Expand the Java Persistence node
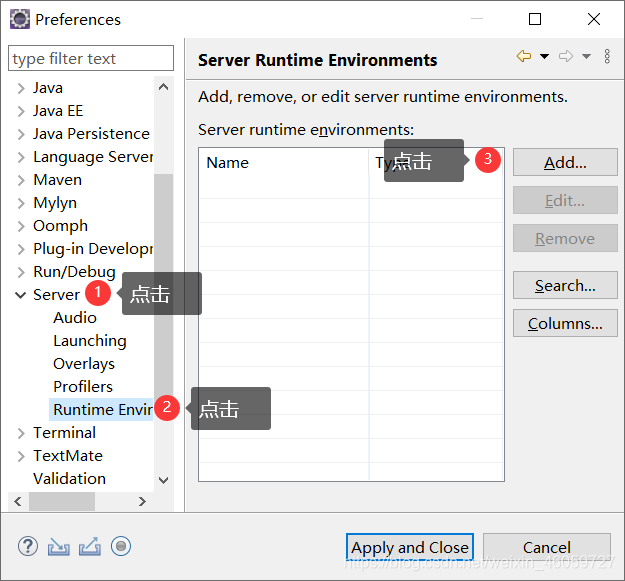Image resolution: width=625 pixels, height=581 pixels. pyautogui.click(x=21, y=134)
